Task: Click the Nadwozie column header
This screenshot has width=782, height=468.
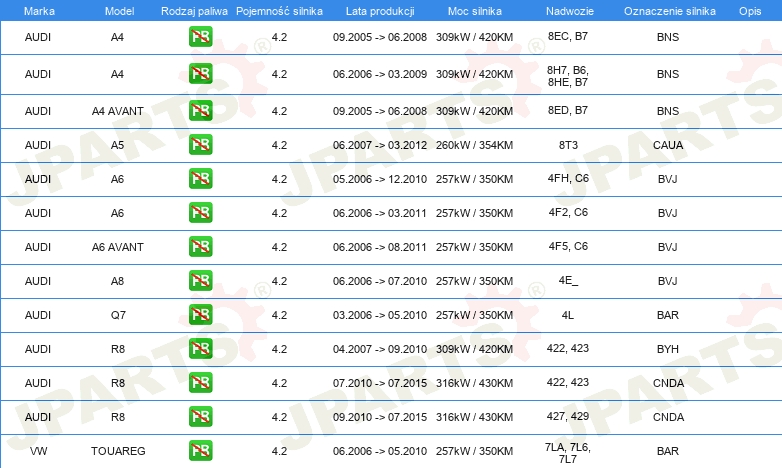Action: [x=570, y=11]
